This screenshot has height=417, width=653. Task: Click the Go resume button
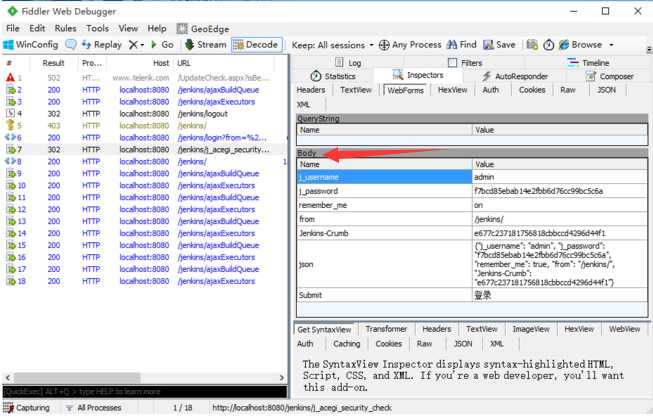[x=162, y=45]
